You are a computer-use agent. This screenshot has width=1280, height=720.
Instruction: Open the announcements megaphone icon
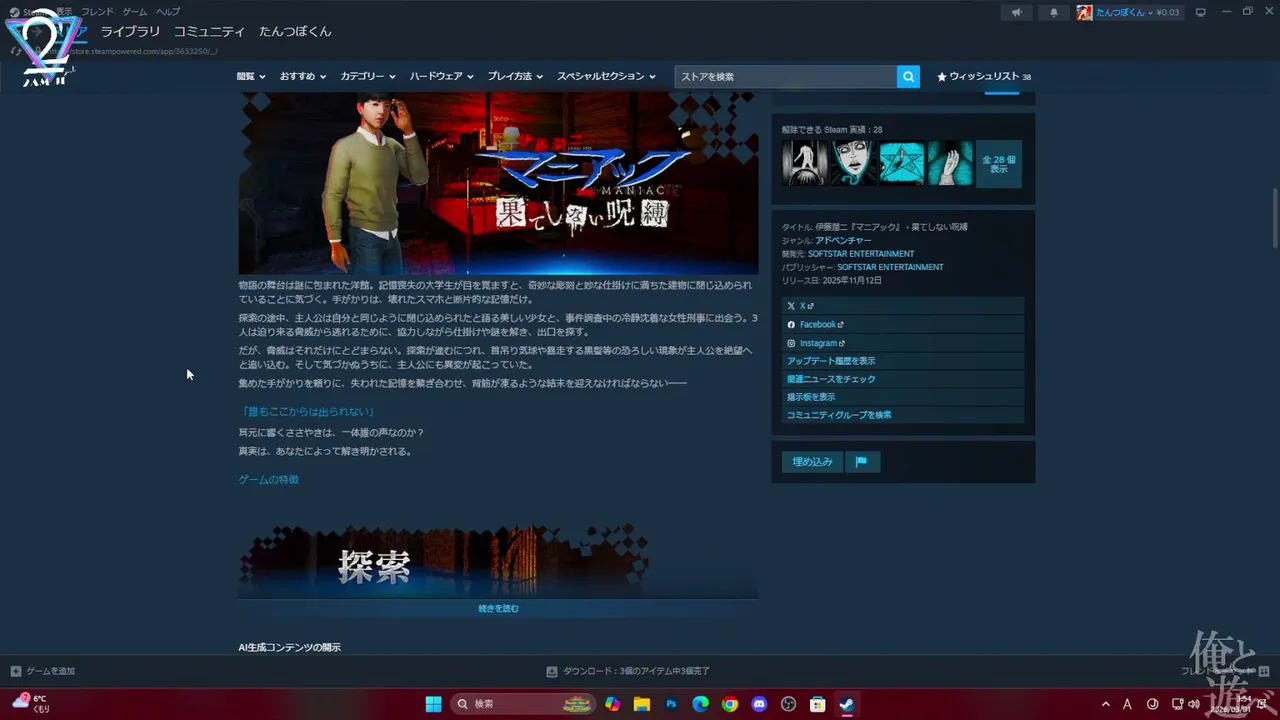tap(1016, 12)
